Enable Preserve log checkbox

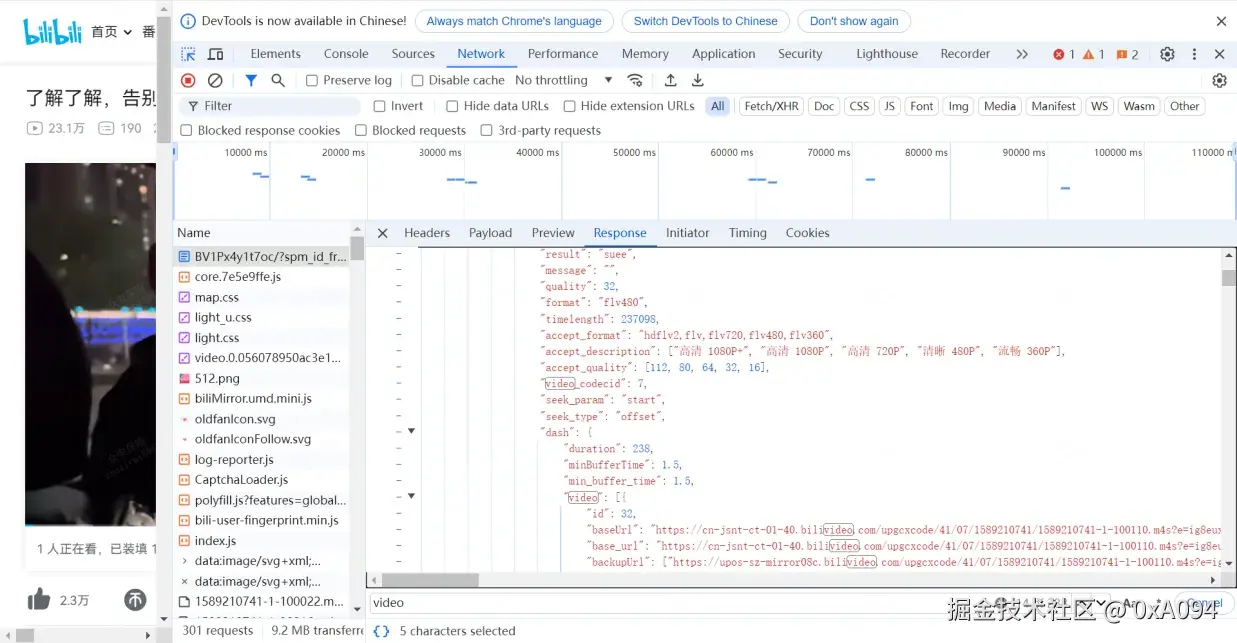click(x=312, y=80)
